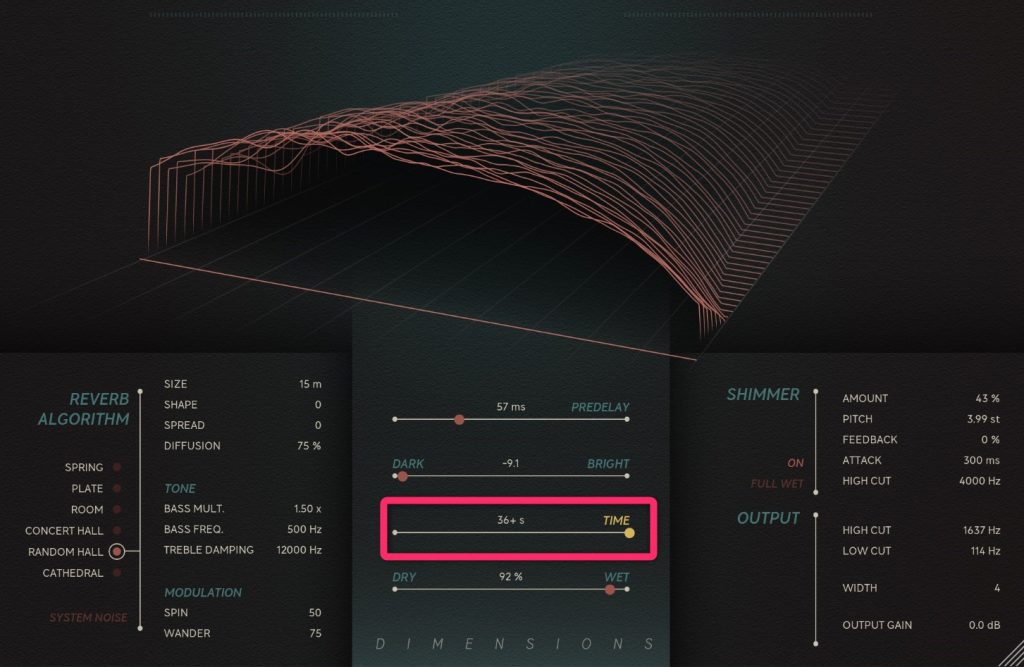Select the Cathedral reverb algorithm
The width and height of the screenshot is (1024, 667).
[117, 573]
